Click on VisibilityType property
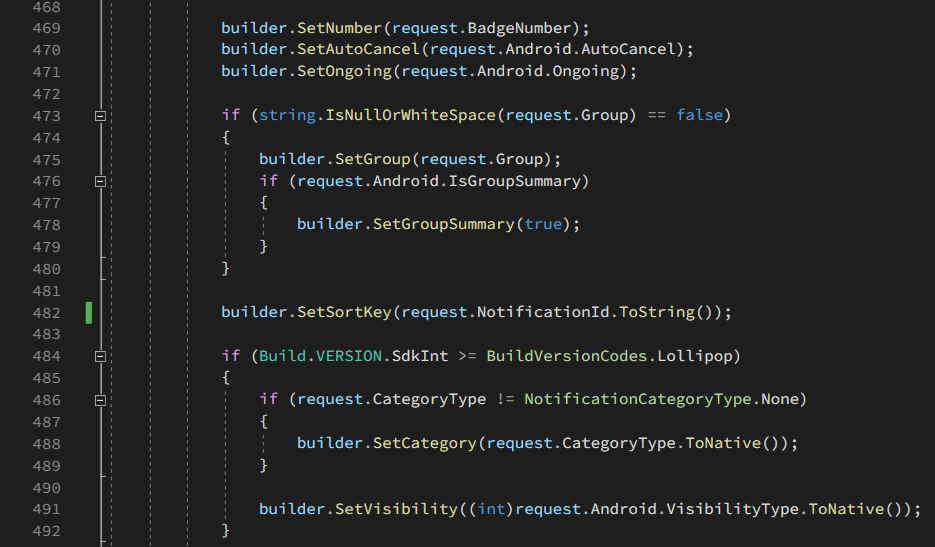The width and height of the screenshot is (935, 547). click(733, 508)
